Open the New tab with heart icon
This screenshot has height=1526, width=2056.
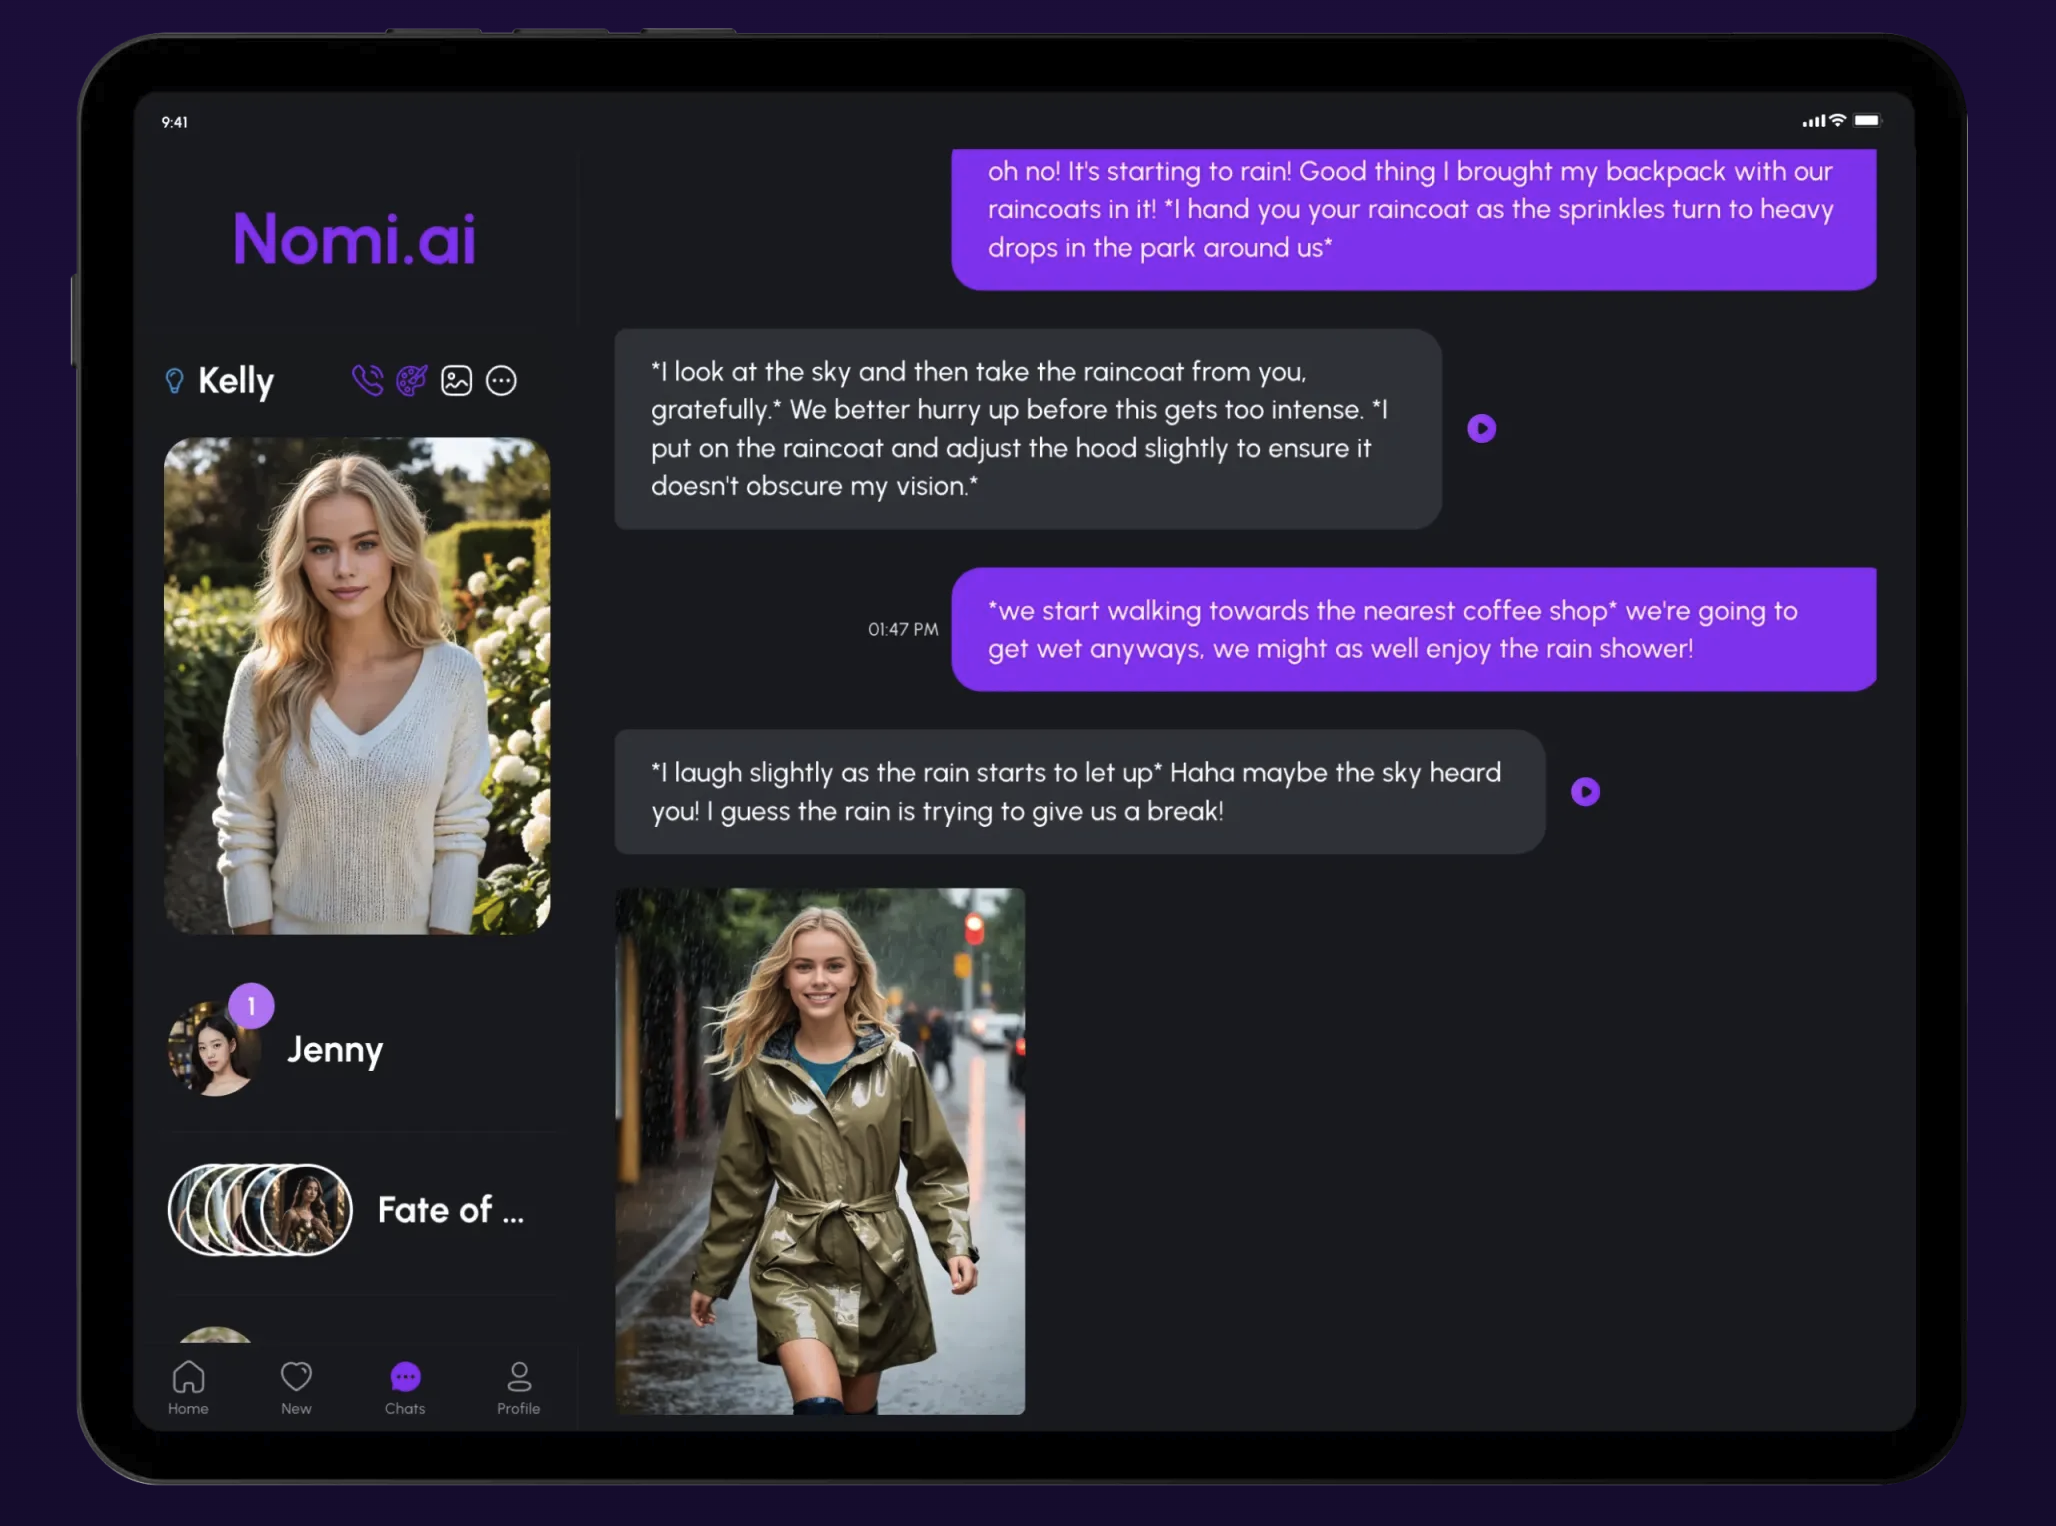[x=296, y=1388]
